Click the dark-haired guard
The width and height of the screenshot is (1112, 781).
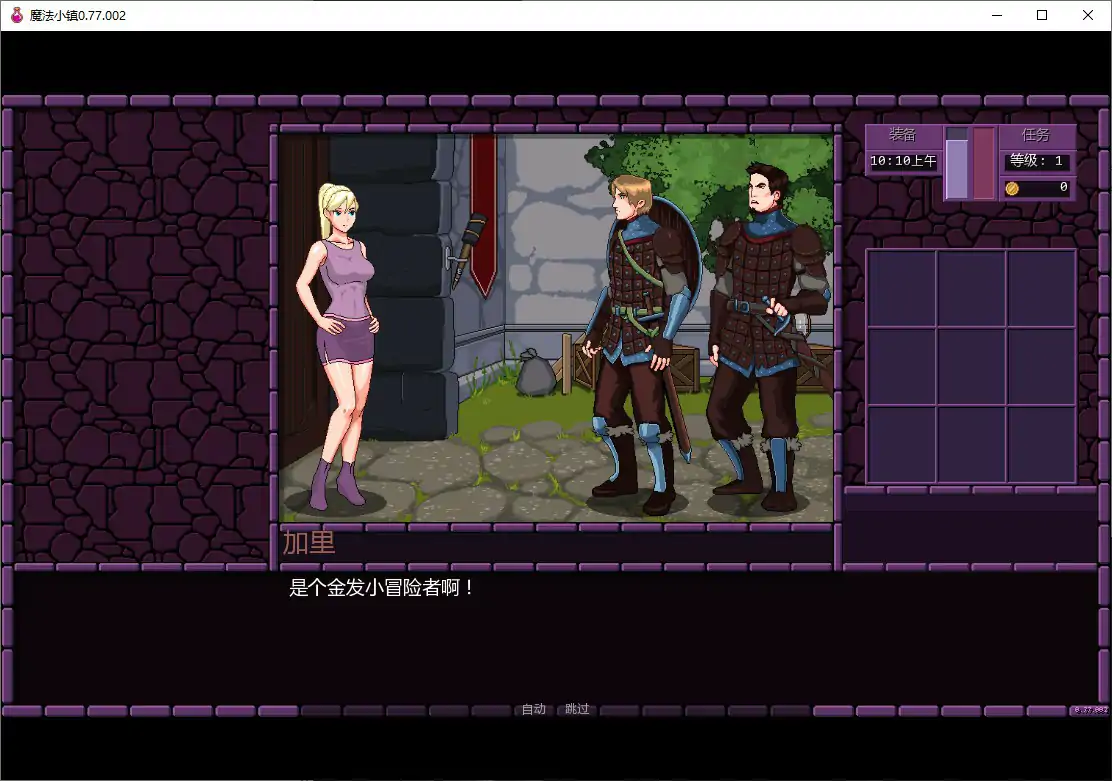769,337
